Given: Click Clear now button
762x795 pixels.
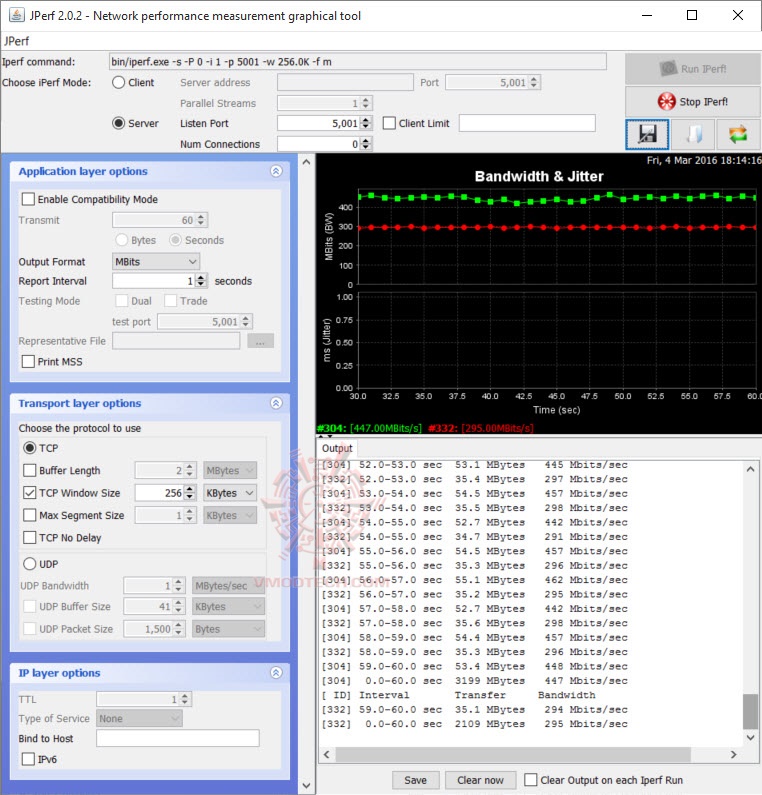Looking at the screenshot, I should [x=480, y=780].
